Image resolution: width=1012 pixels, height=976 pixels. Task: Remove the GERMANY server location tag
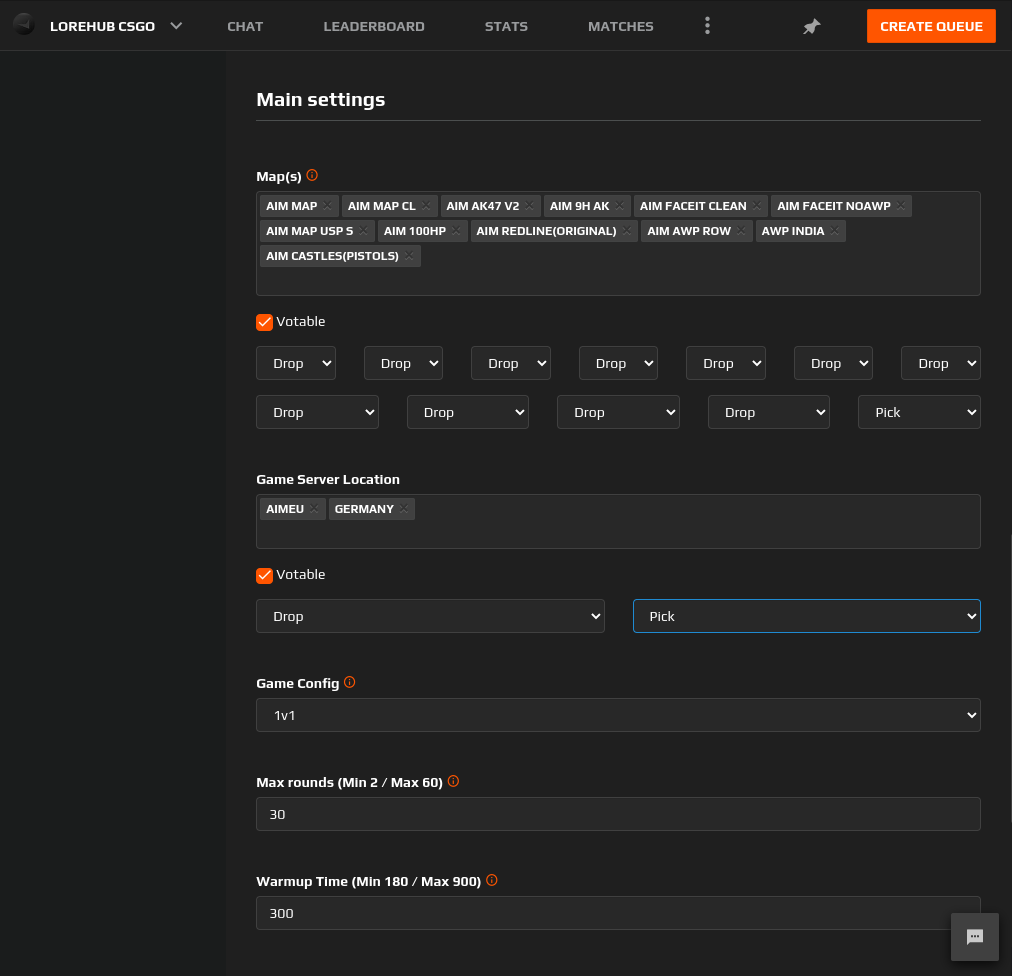point(406,508)
